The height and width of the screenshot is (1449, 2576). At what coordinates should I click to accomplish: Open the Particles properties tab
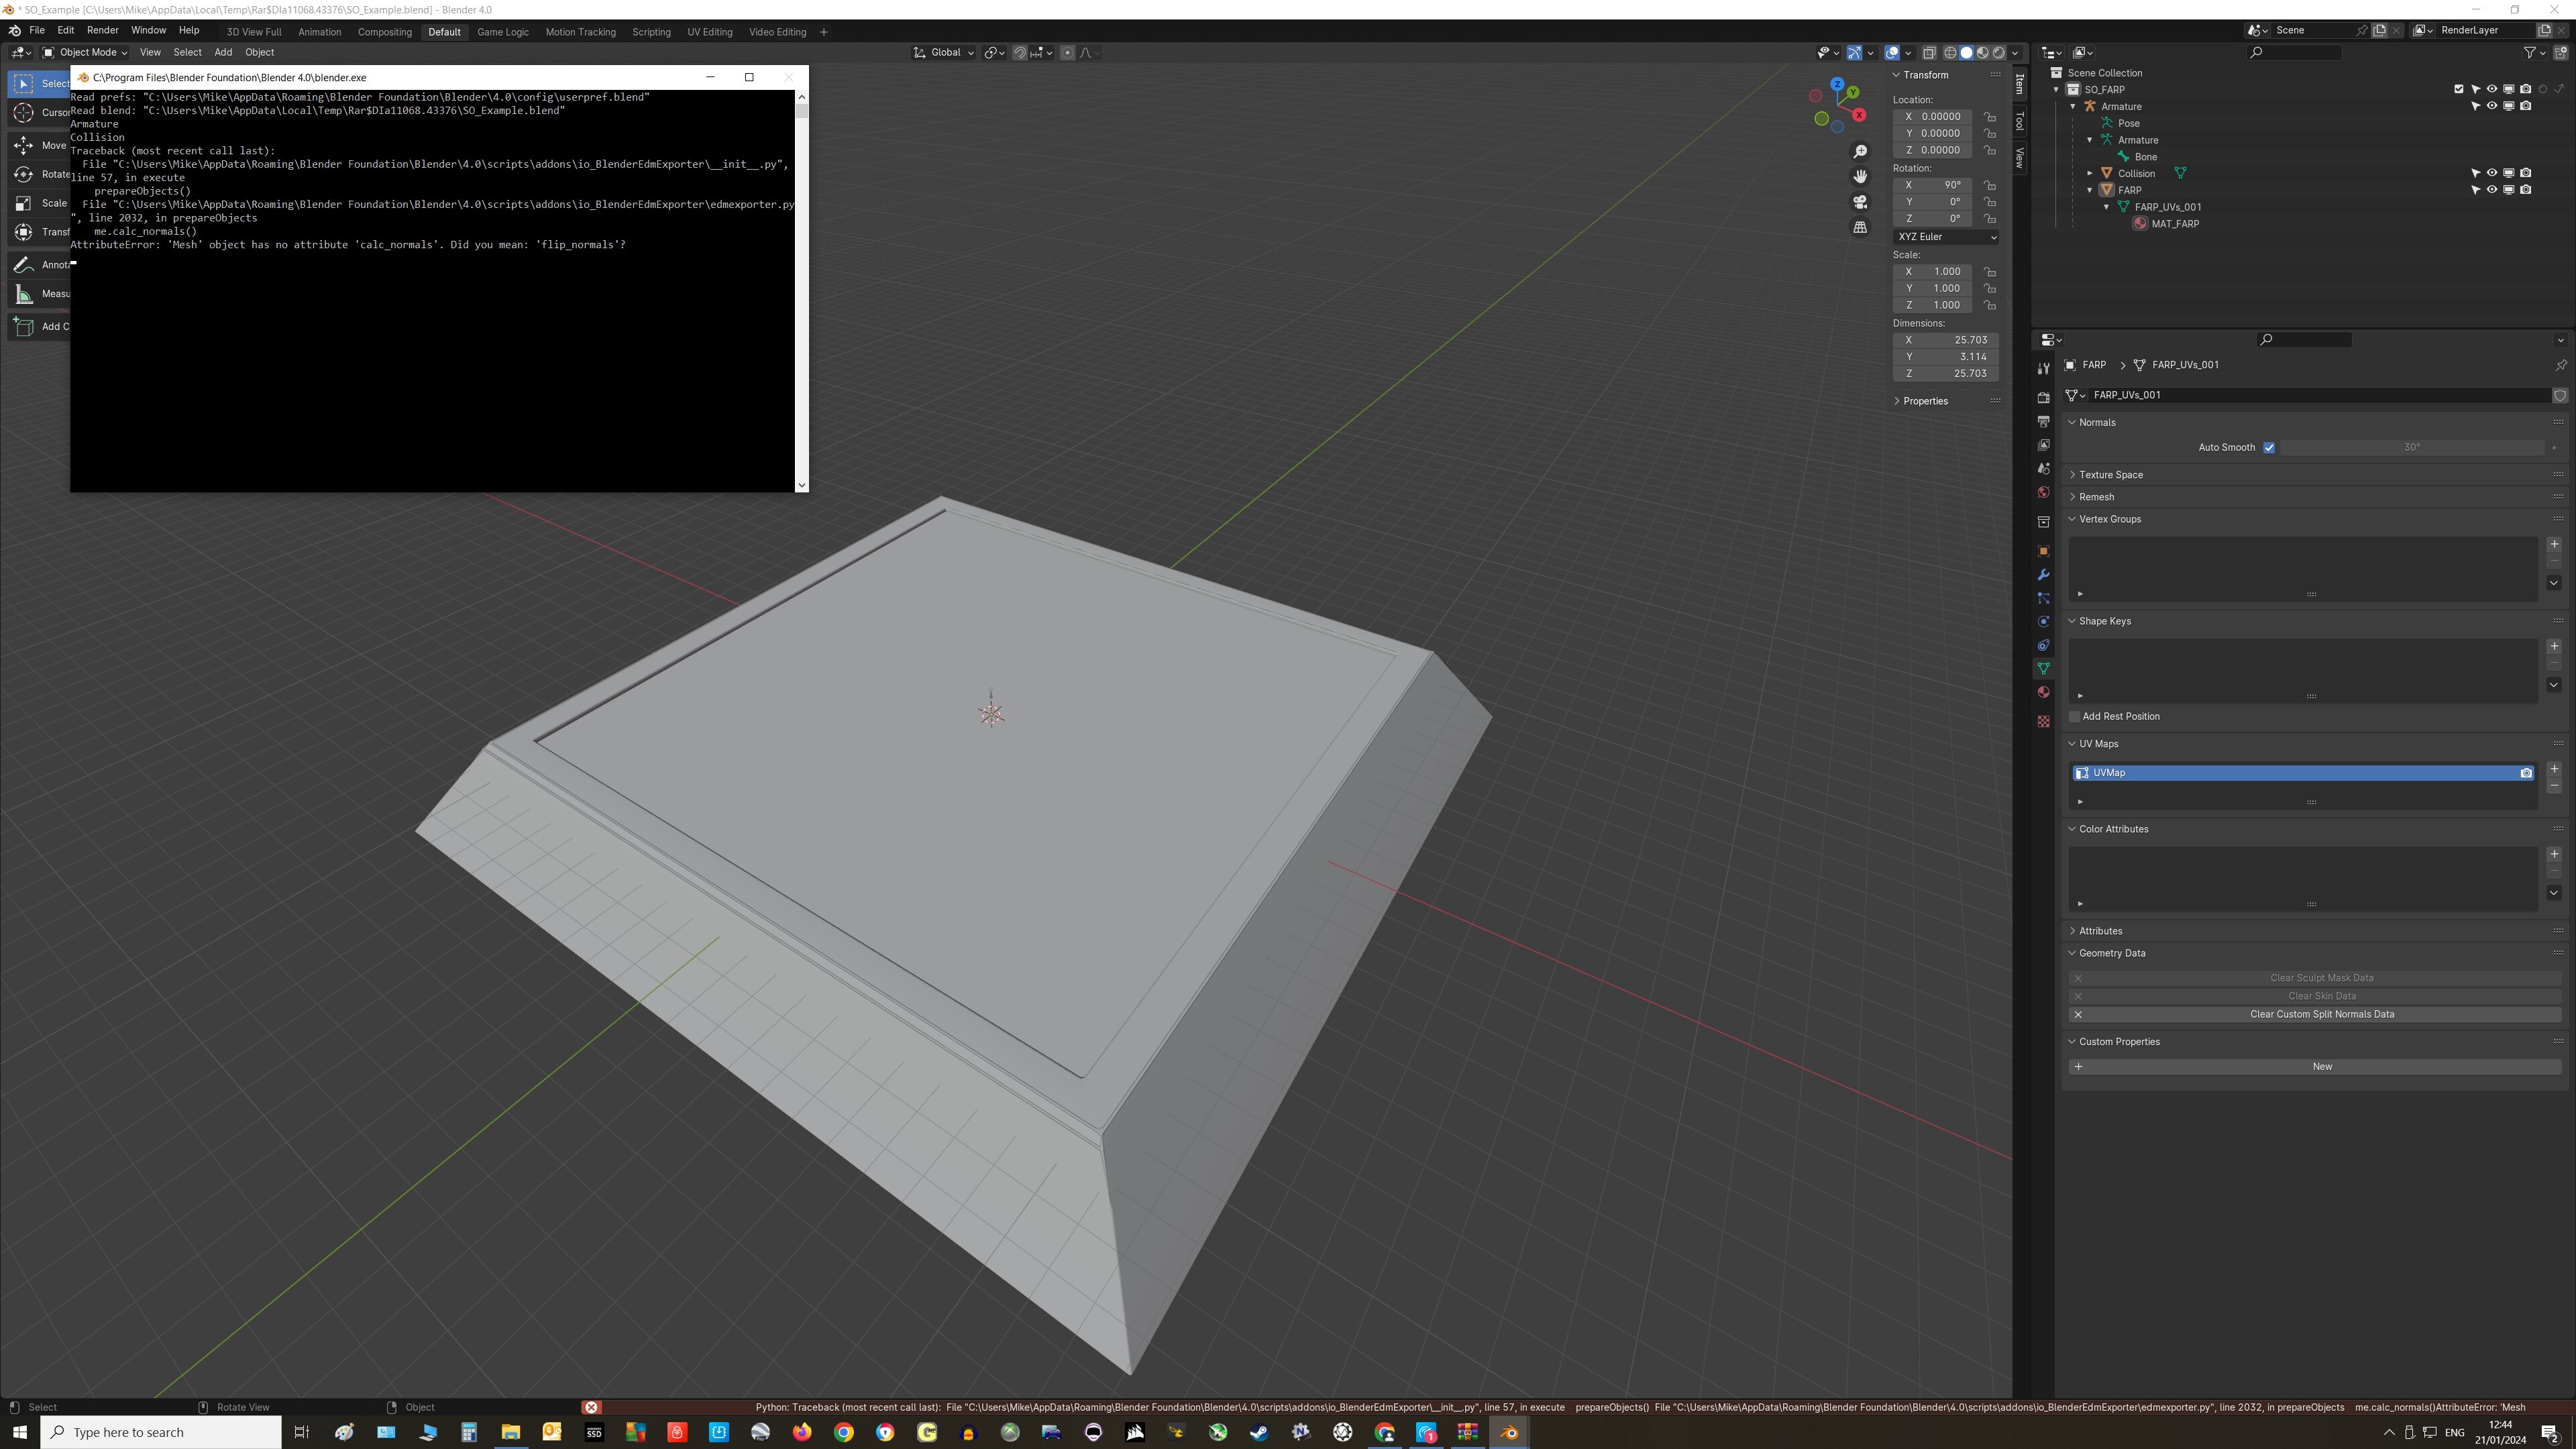point(2043,598)
